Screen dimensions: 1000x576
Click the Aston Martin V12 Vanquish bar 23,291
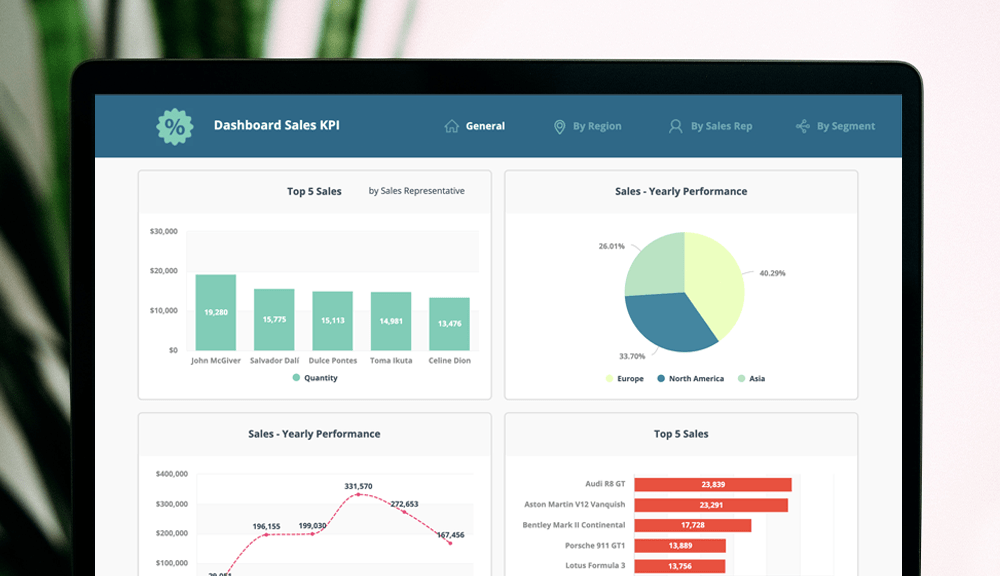(x=711, y=505)
